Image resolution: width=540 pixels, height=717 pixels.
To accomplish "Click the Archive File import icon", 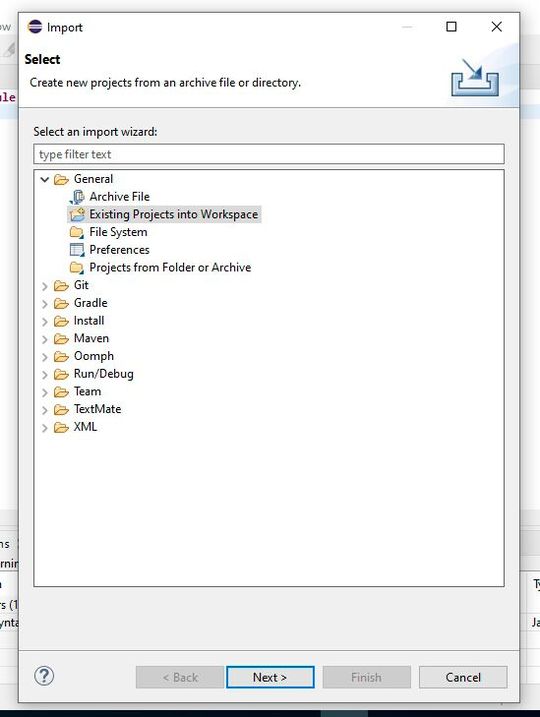I will point(77,197).
